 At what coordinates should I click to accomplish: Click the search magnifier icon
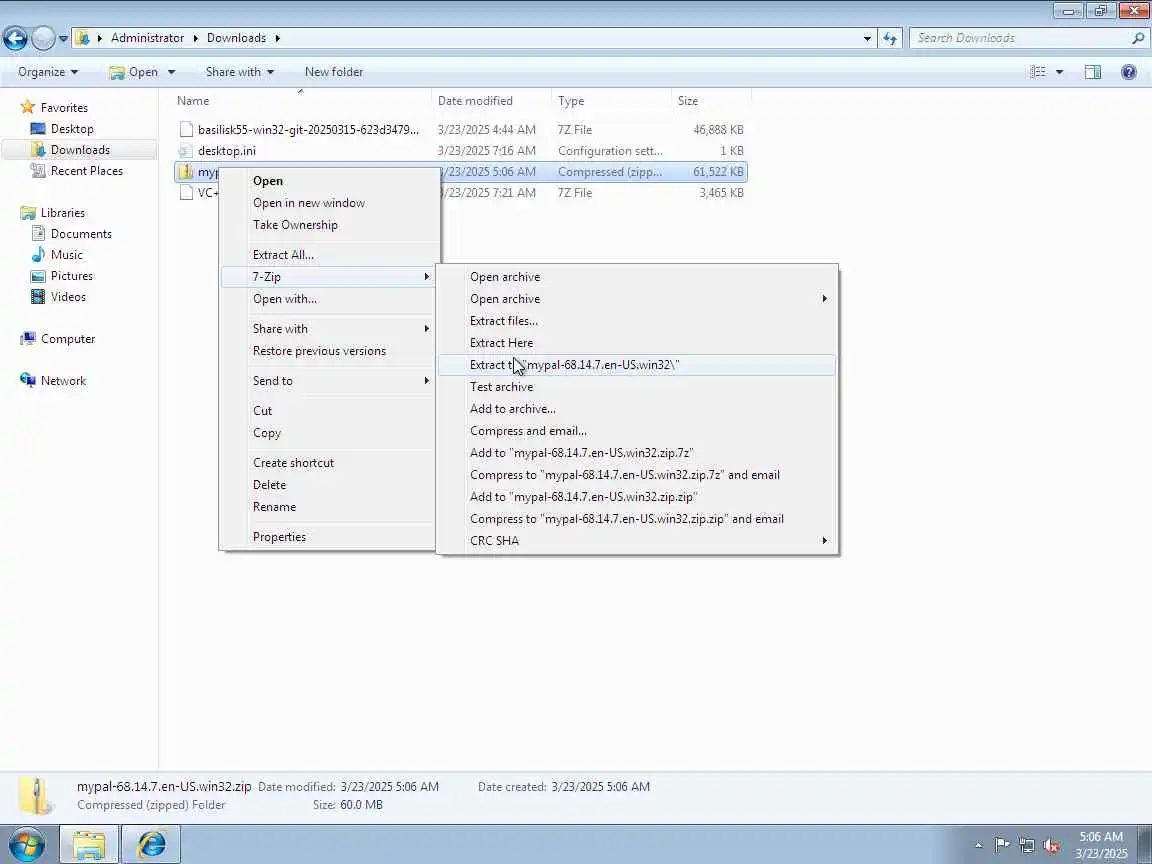click(x=1138, y=38)
